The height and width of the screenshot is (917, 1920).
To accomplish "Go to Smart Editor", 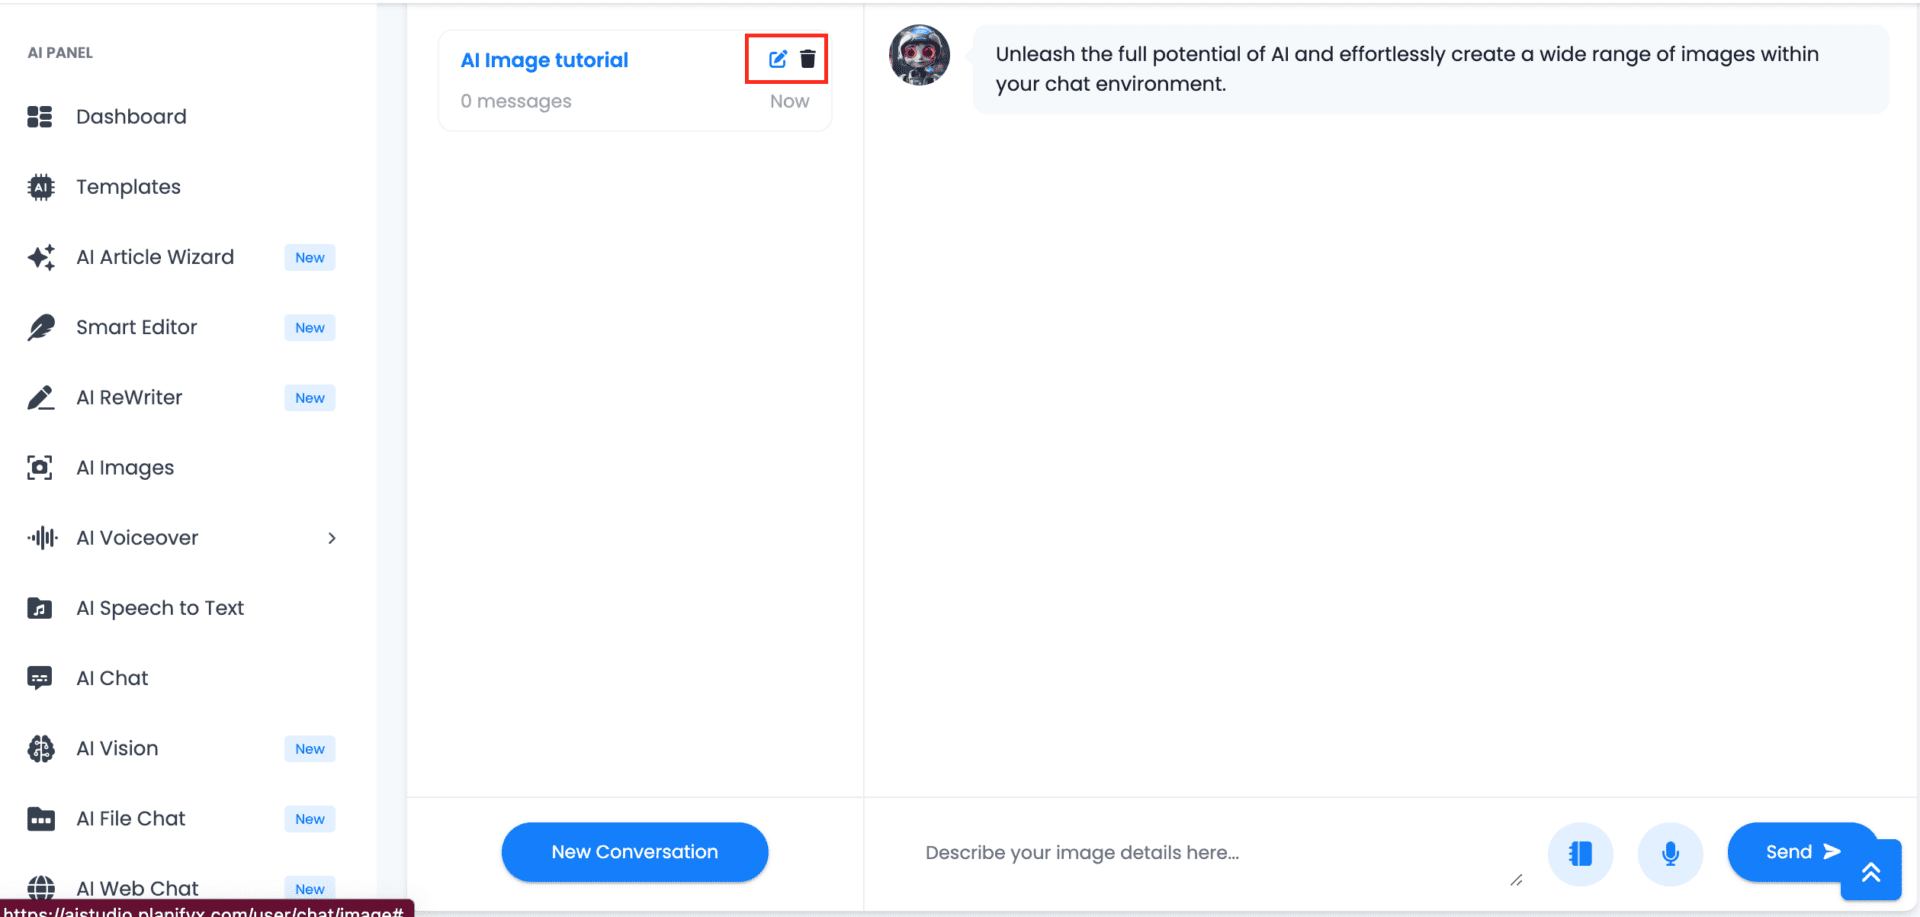I will tap(136, 327).
